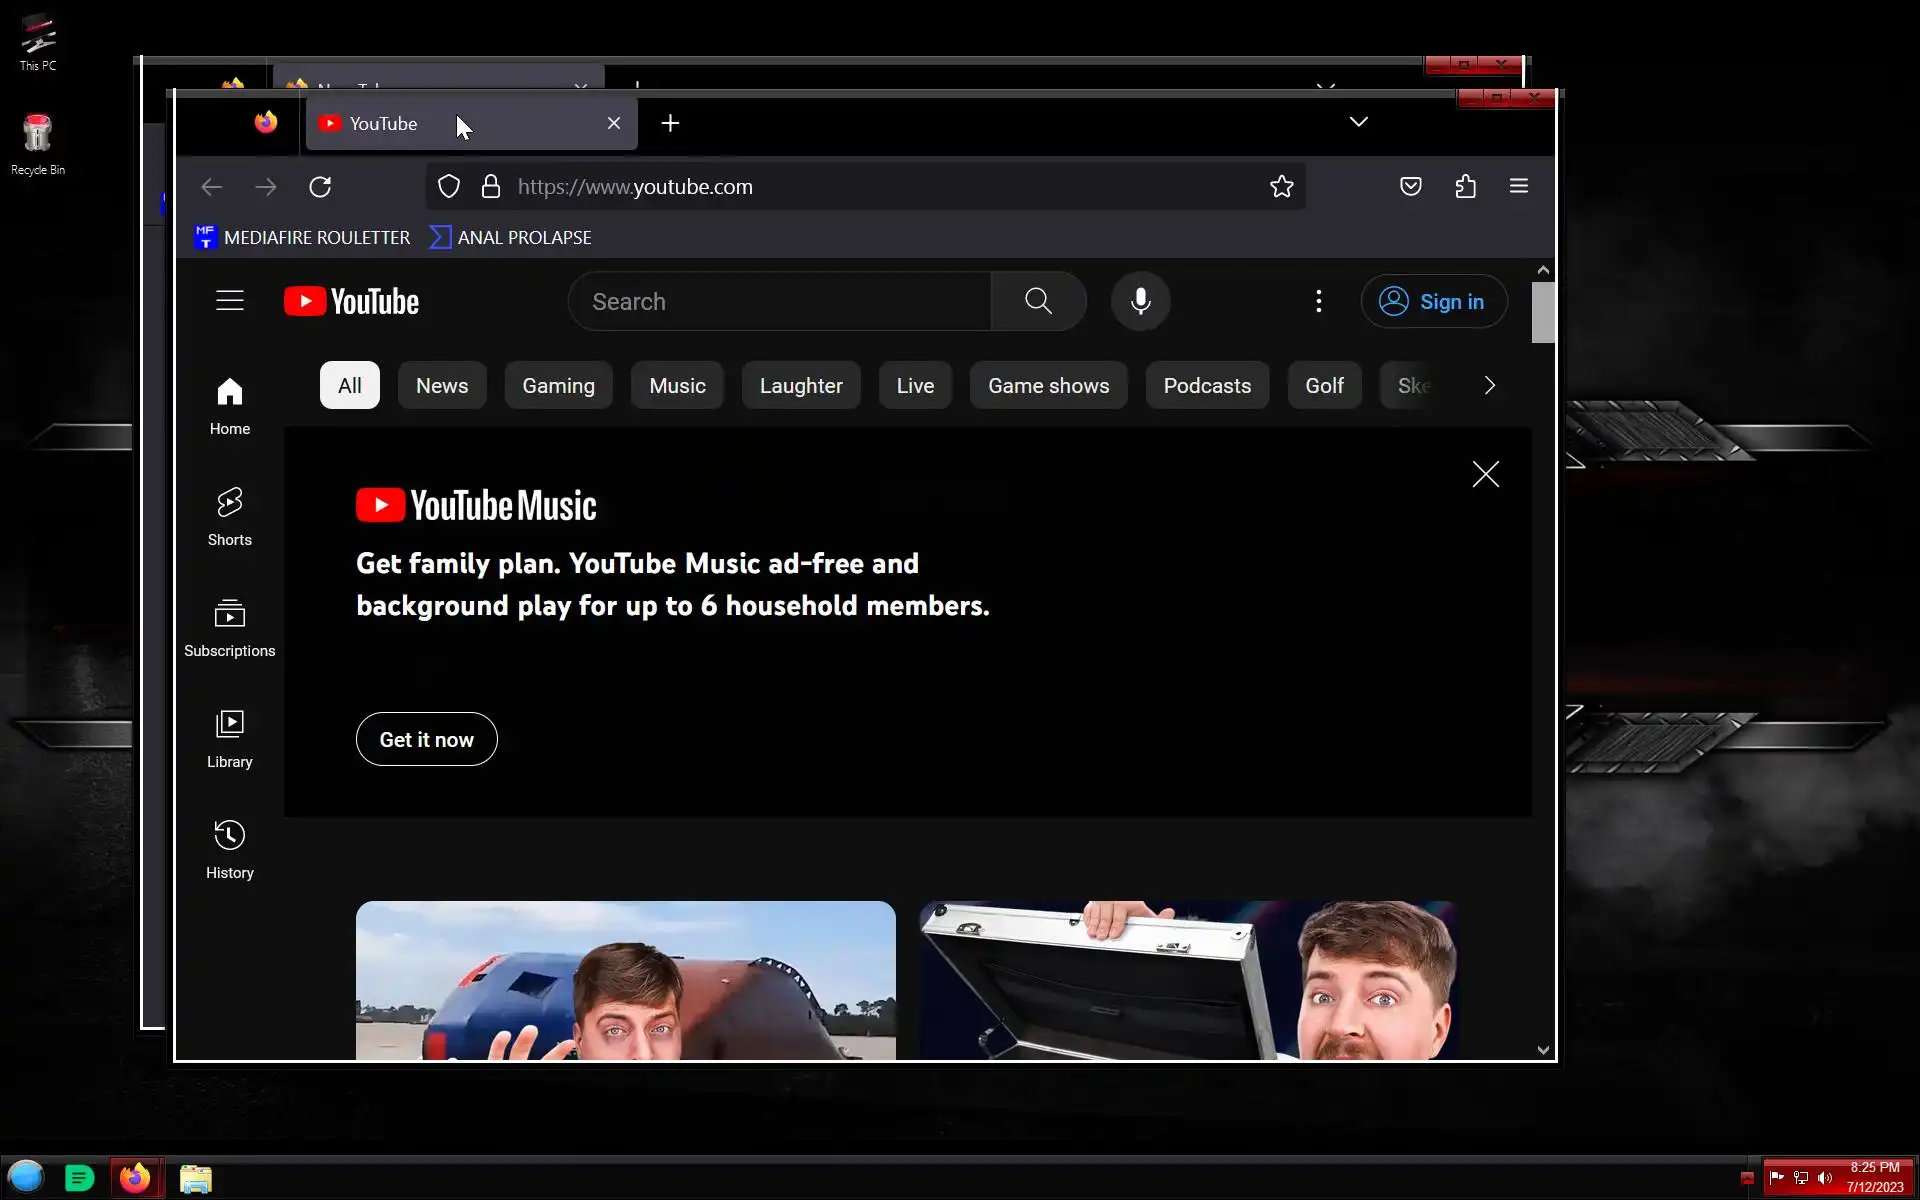Reload the current page
The width and height of the screenshot is (1920, 1200).
point(320,187)
